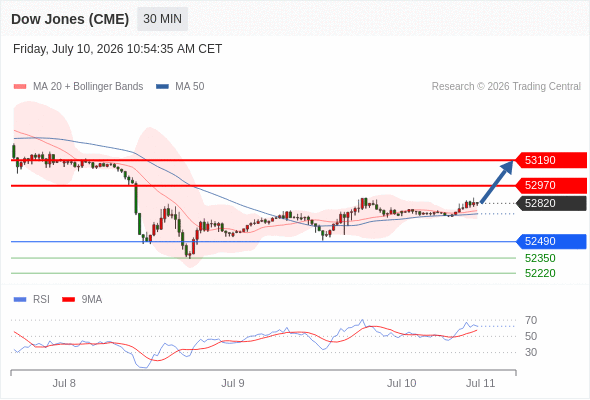Click the 30 MIN timeframe badge
The image size is (590, 400).
(162, 19)
